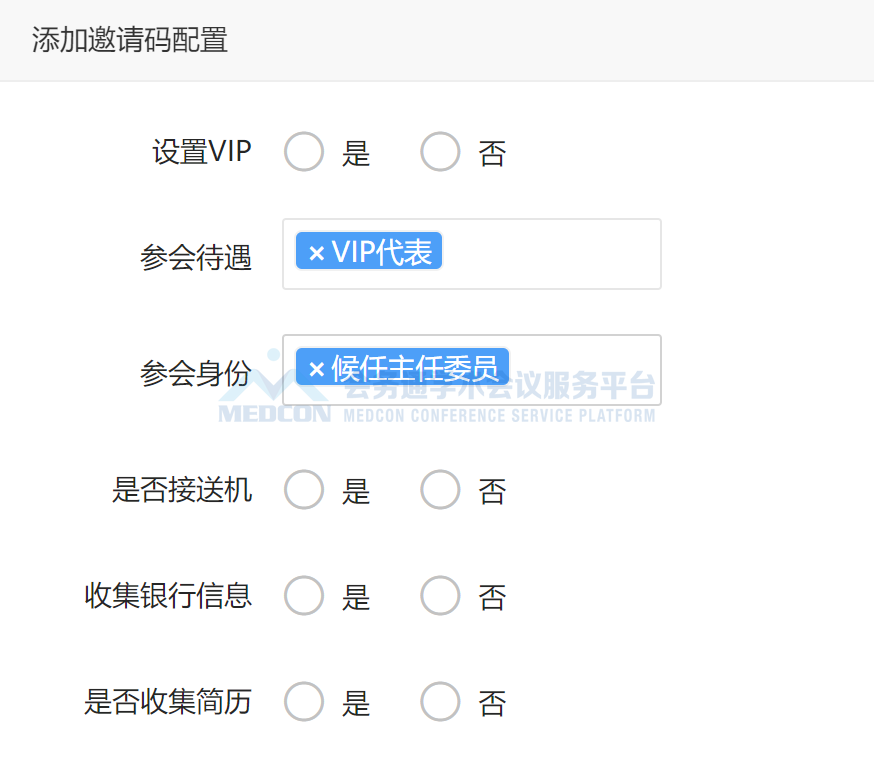The height and width of the screenshot is (771, 874).
Task: Click the 设置VIP field label
Action: click(x=202, y=152)
